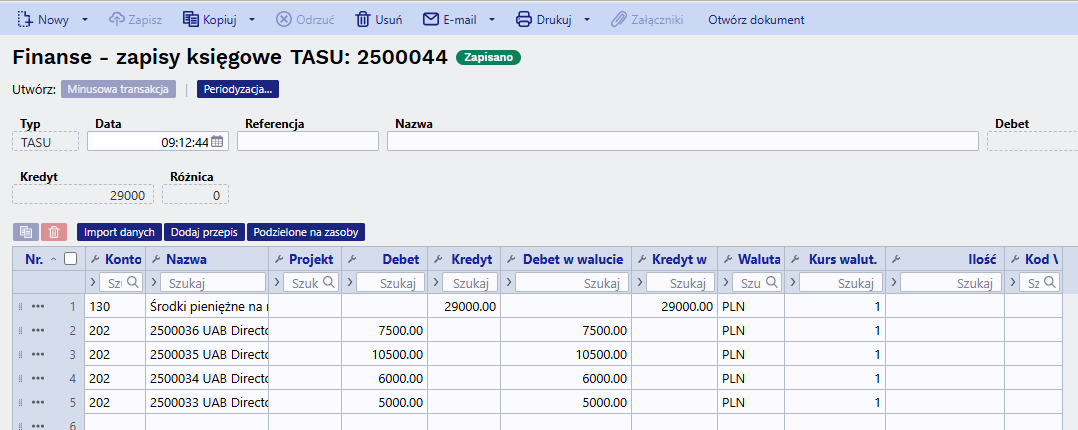Click the wrench icon in Projekt column header
Image resolution: width=1078 pixels, height=430 pixels.
tap(278, 259)
